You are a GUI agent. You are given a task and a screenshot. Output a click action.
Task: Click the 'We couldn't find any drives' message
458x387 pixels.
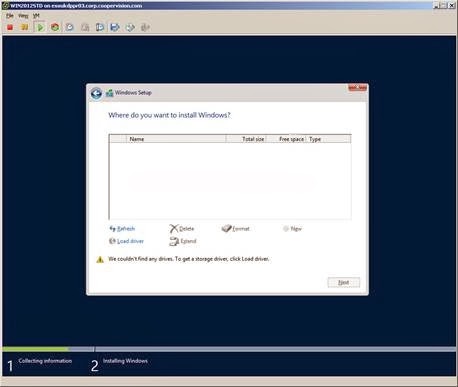coord(189,259)
